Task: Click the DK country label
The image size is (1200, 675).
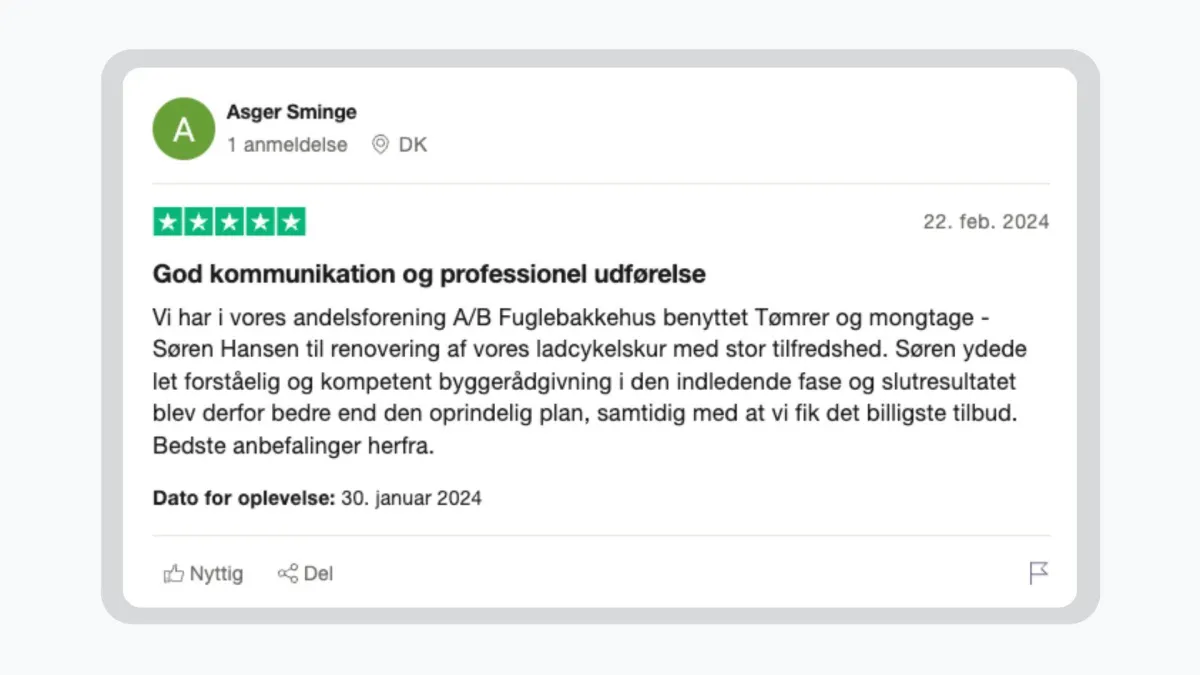Action: [413, 145]
